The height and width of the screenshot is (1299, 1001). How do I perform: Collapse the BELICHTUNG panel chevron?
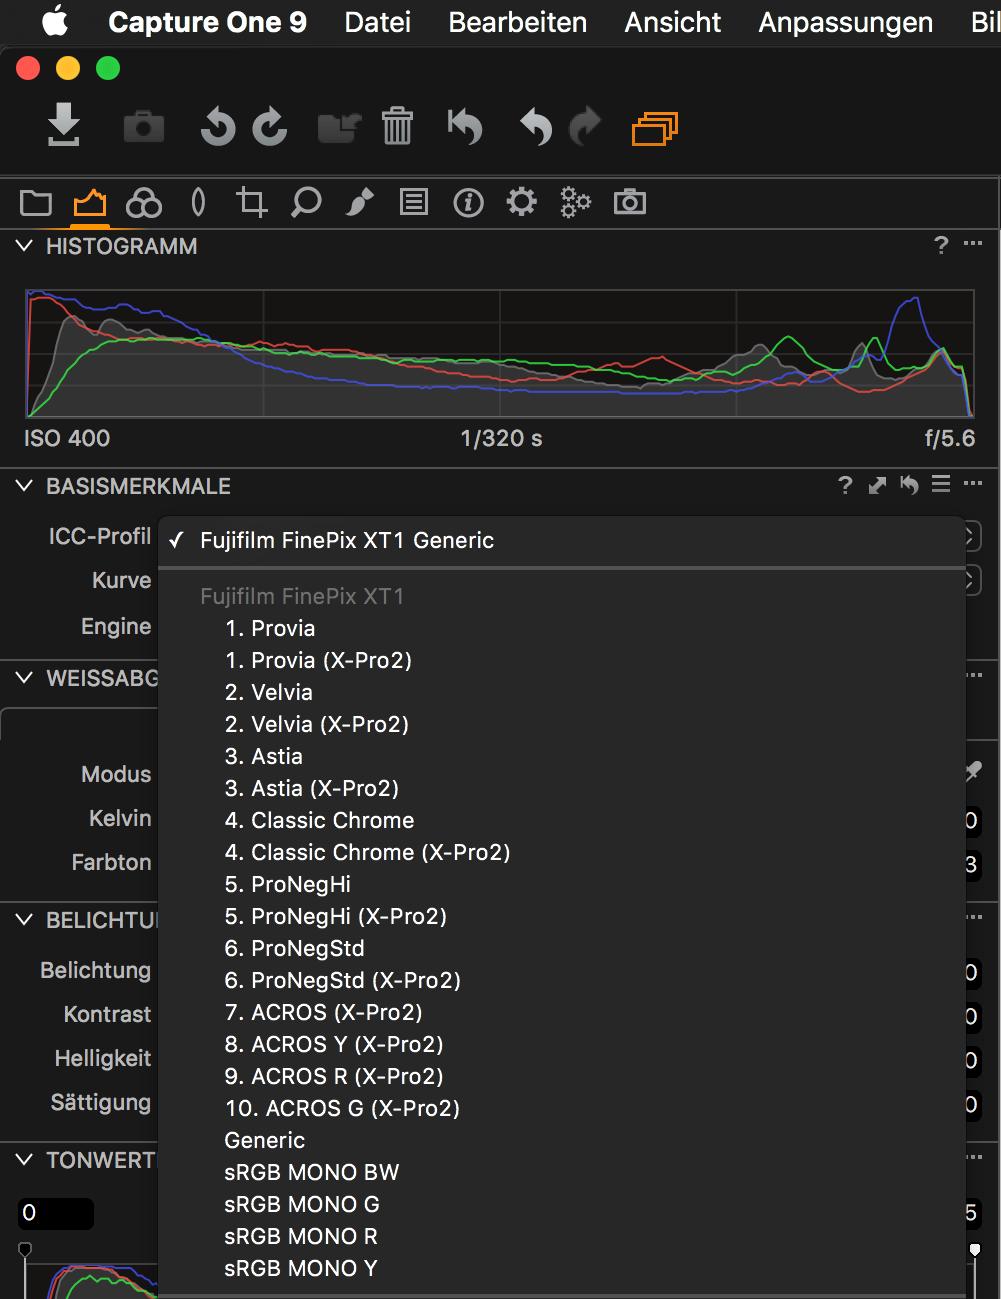[x=25, y=920]
